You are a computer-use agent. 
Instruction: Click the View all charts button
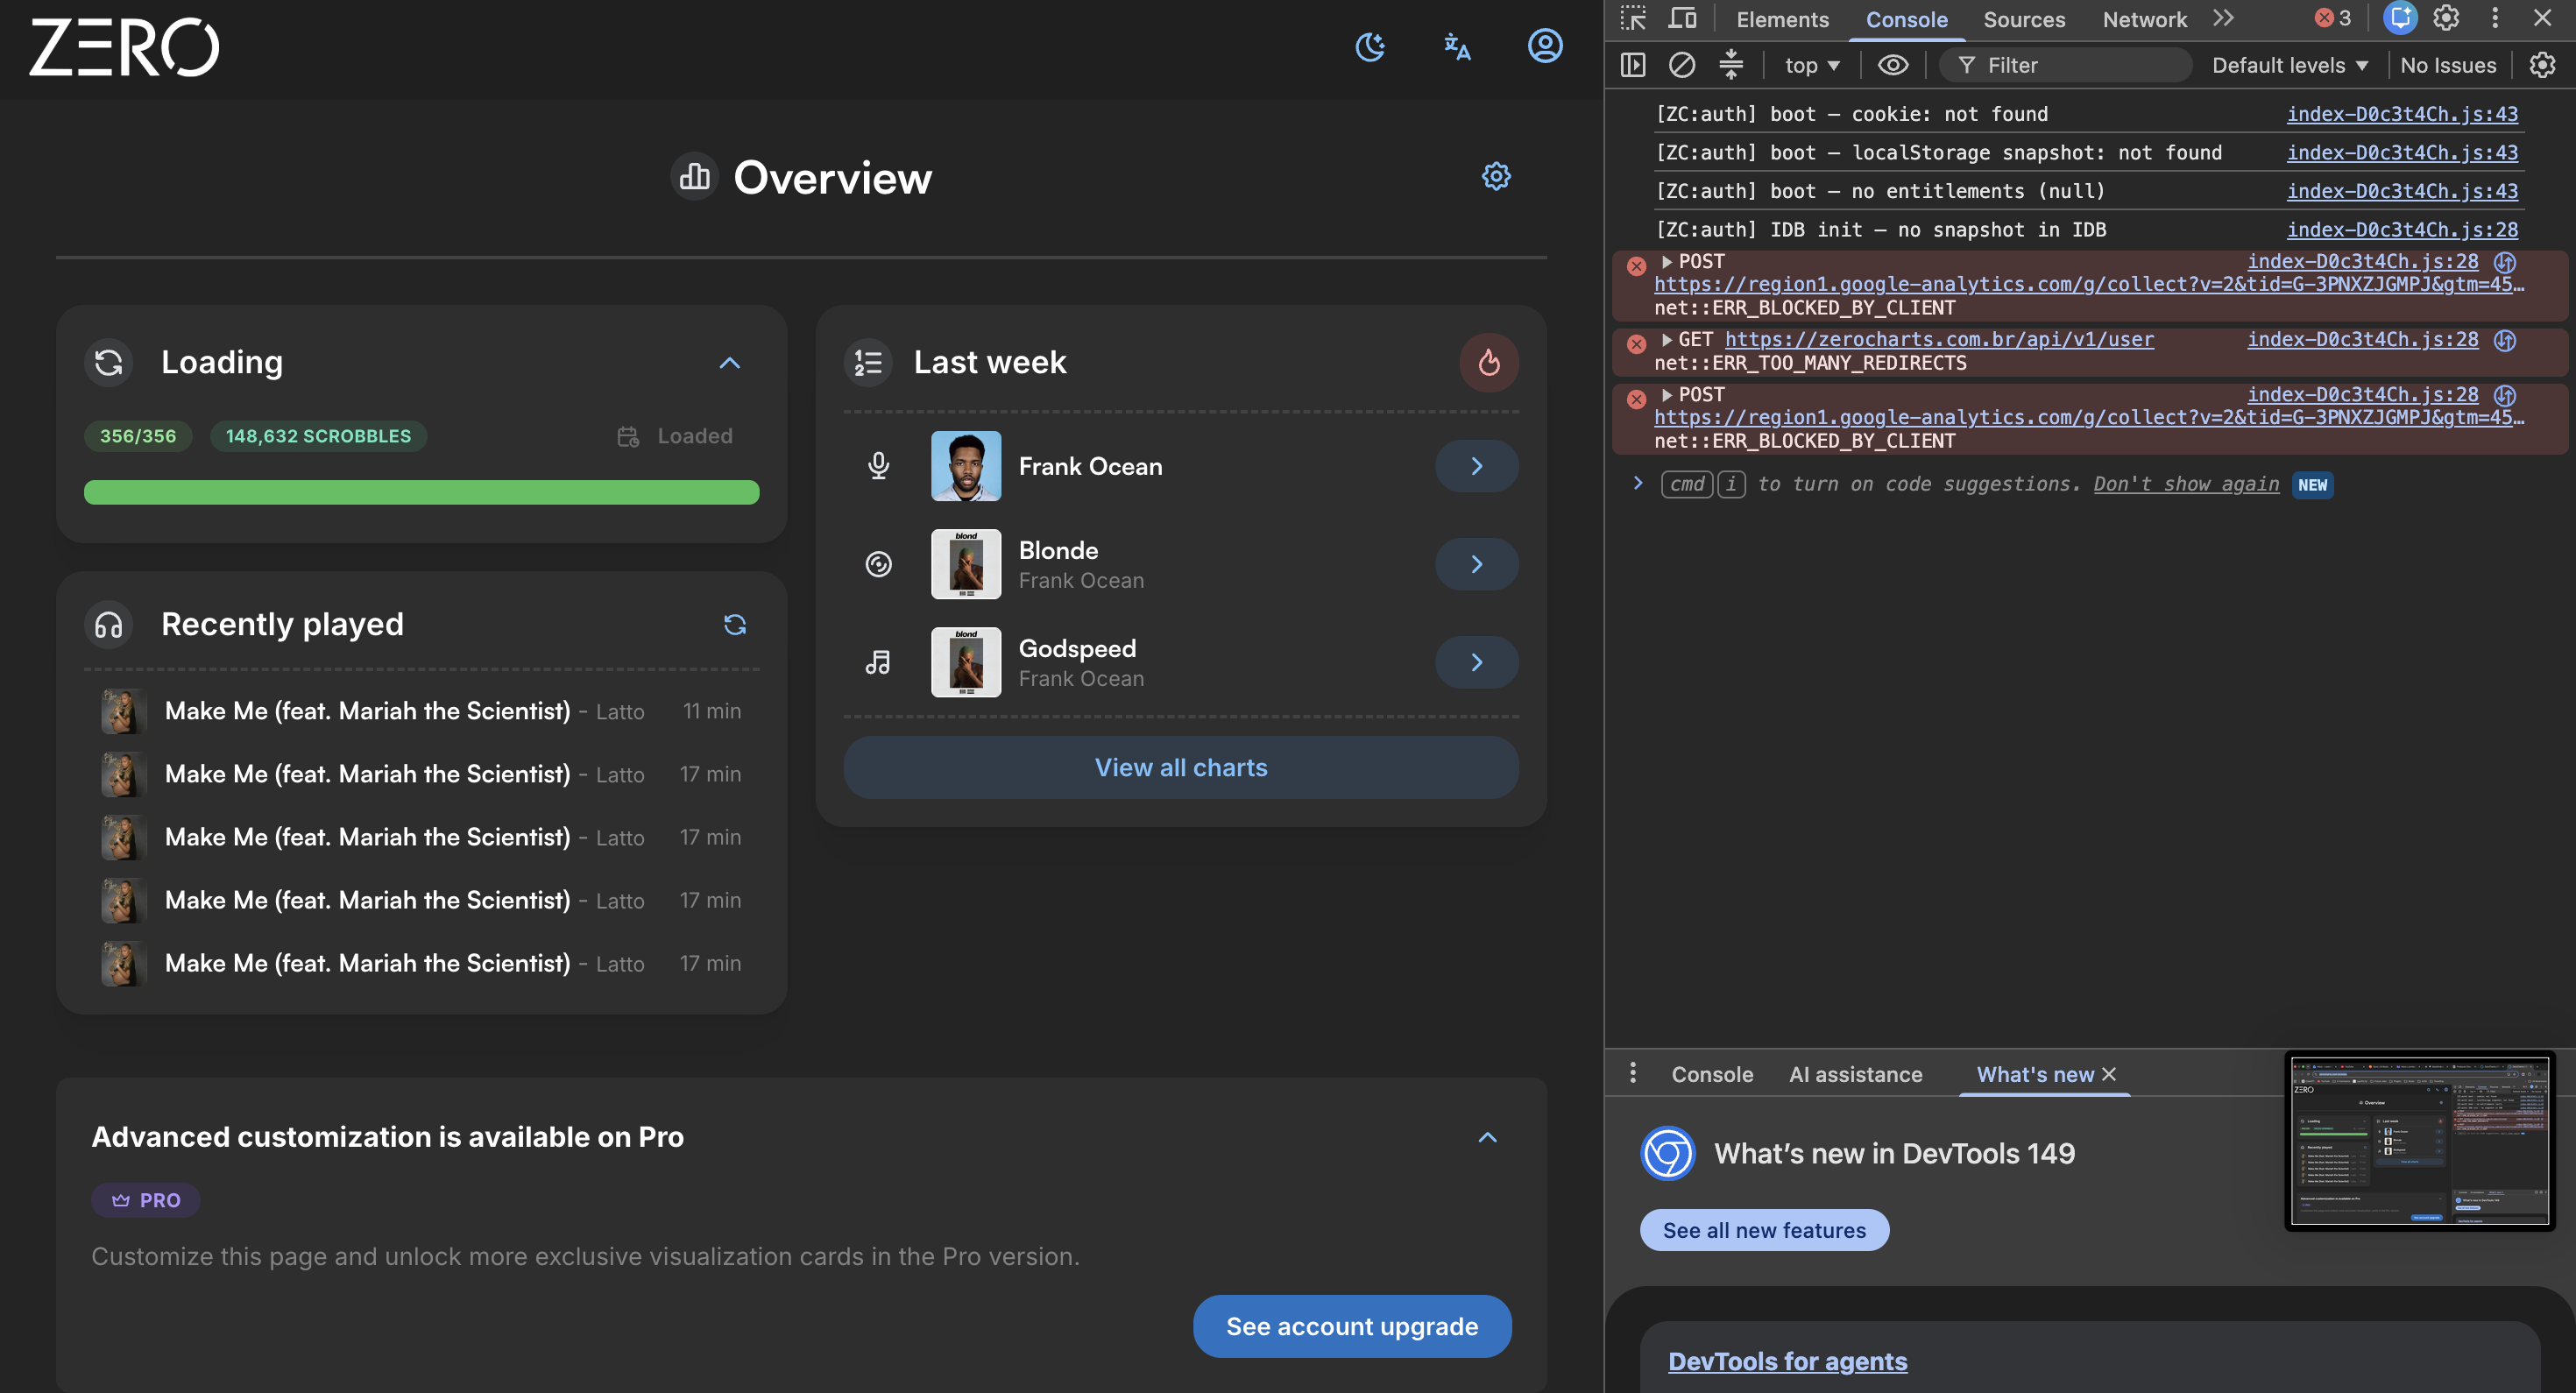pos(1181,768)
